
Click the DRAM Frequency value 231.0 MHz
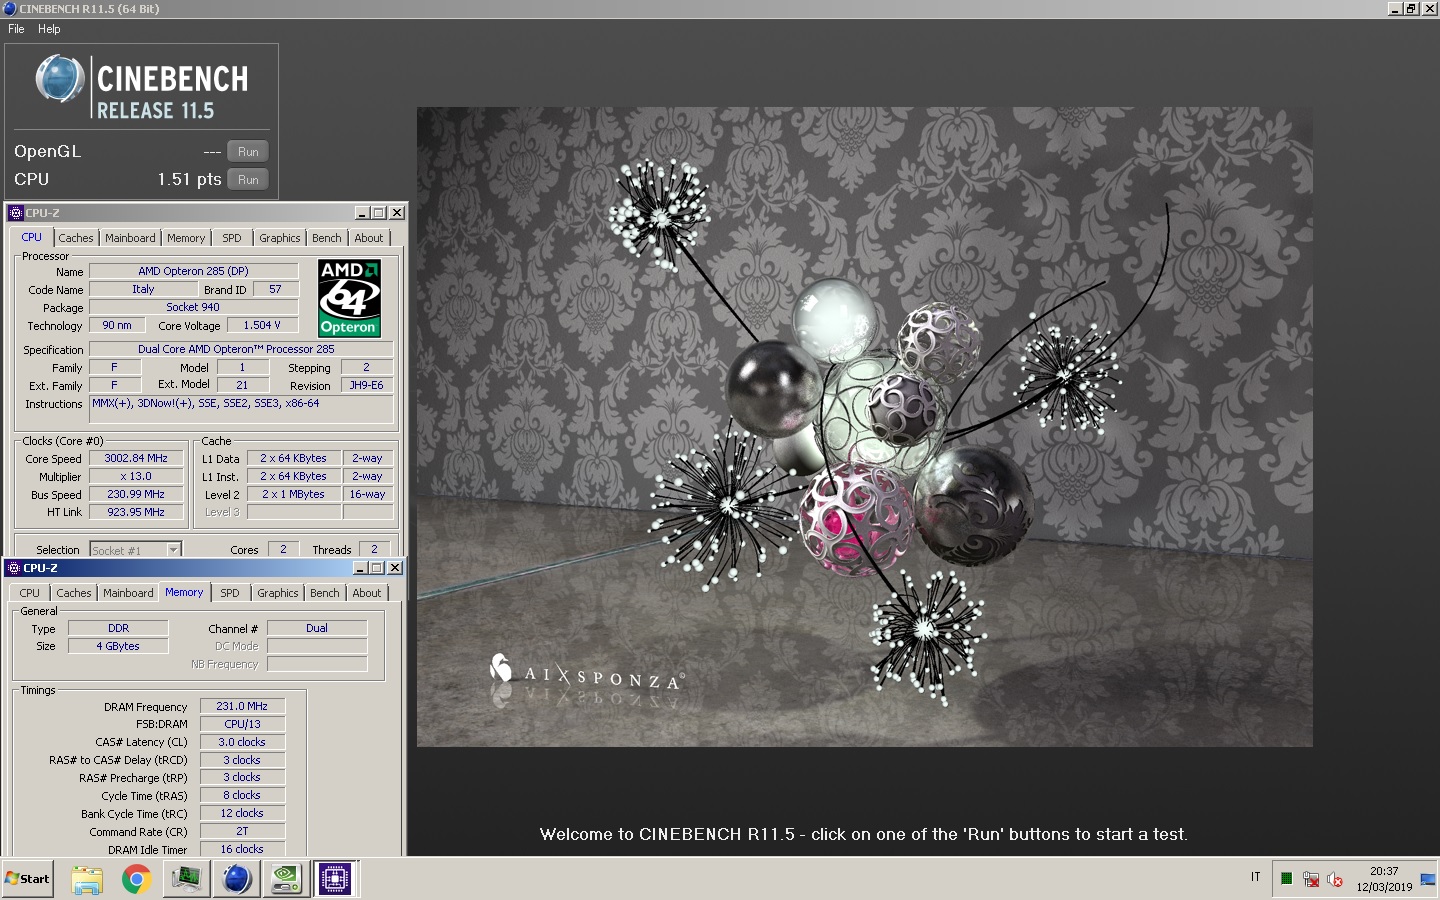(x=242, y=706)
